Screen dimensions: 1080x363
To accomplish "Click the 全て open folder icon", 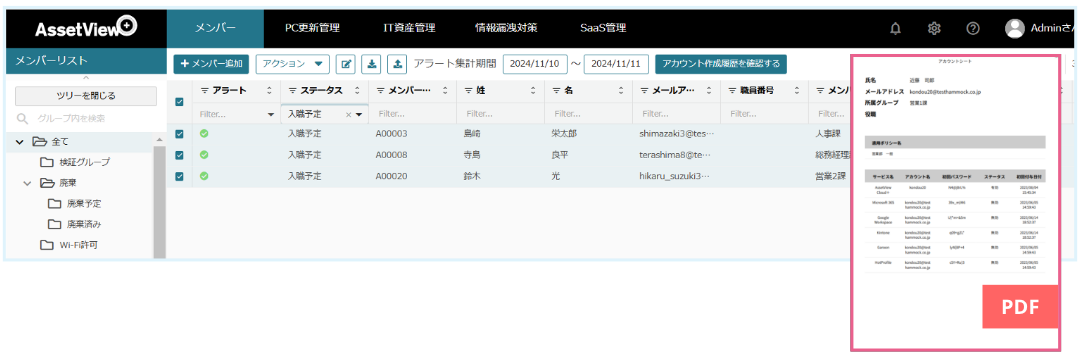I will [x=39, y=142].
